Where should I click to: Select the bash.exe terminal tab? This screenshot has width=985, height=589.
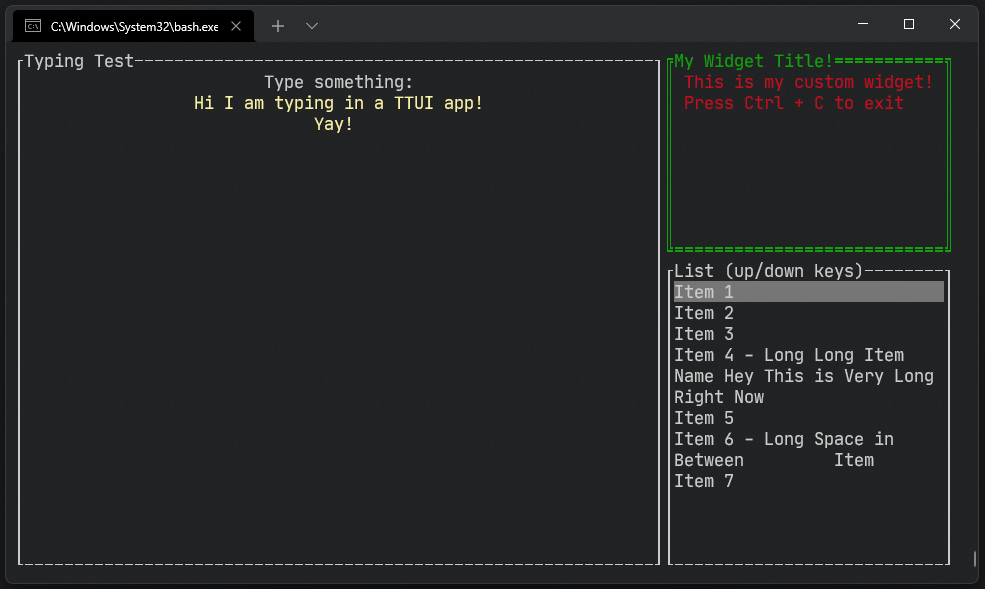point(133,26)
